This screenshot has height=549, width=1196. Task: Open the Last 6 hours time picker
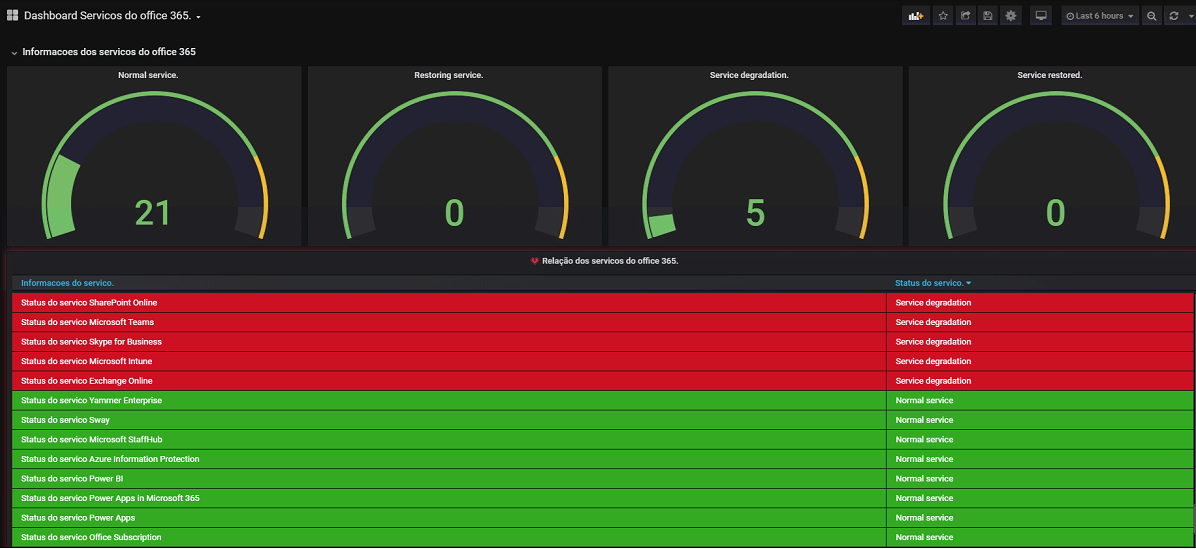[1100, 15]
